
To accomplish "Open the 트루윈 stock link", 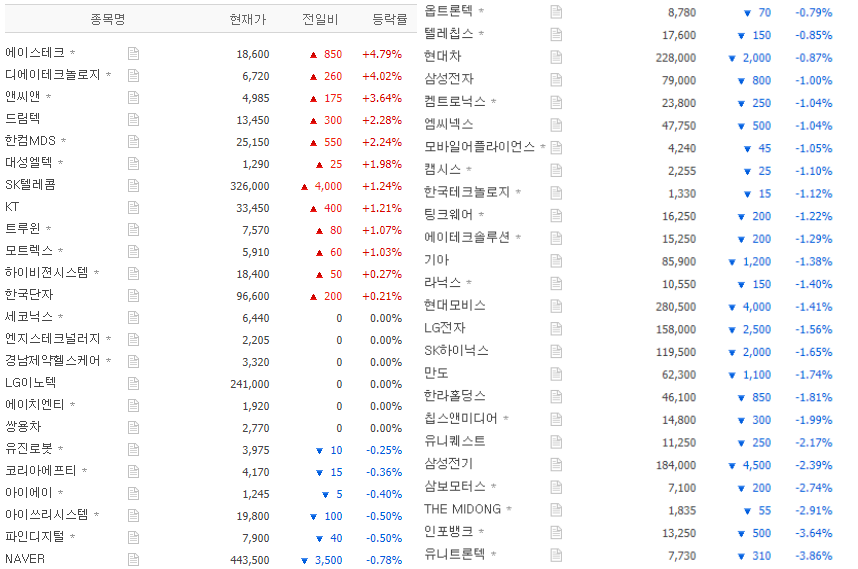I will [x=22, y=229].
